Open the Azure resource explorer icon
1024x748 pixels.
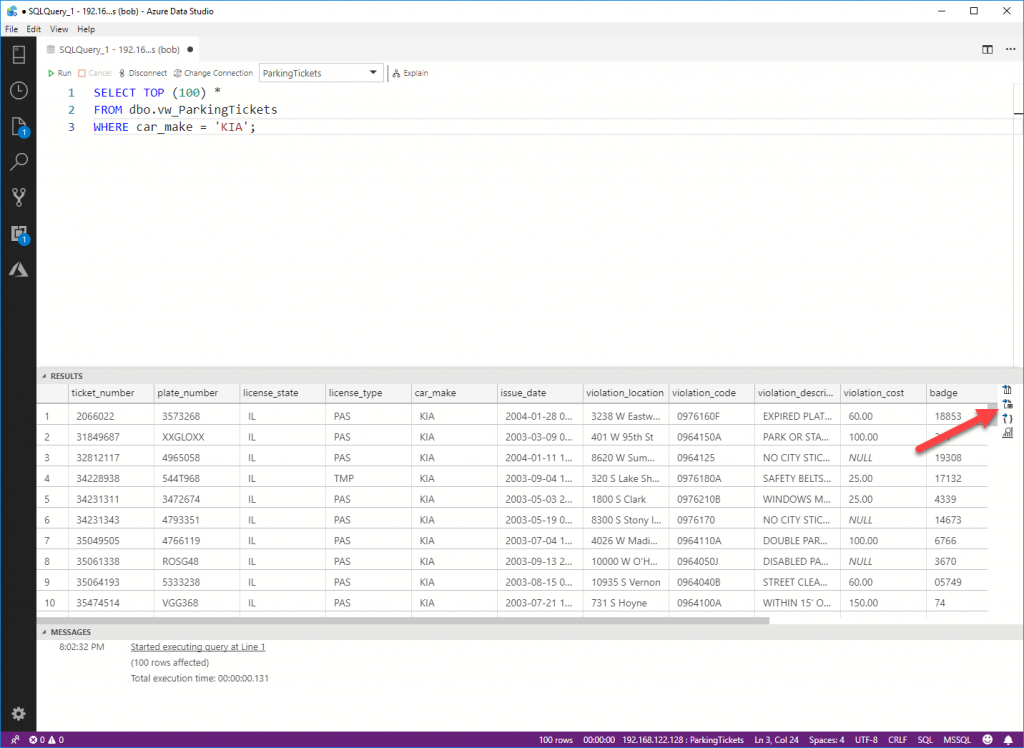pyautogui.click(x=18, y=269)
